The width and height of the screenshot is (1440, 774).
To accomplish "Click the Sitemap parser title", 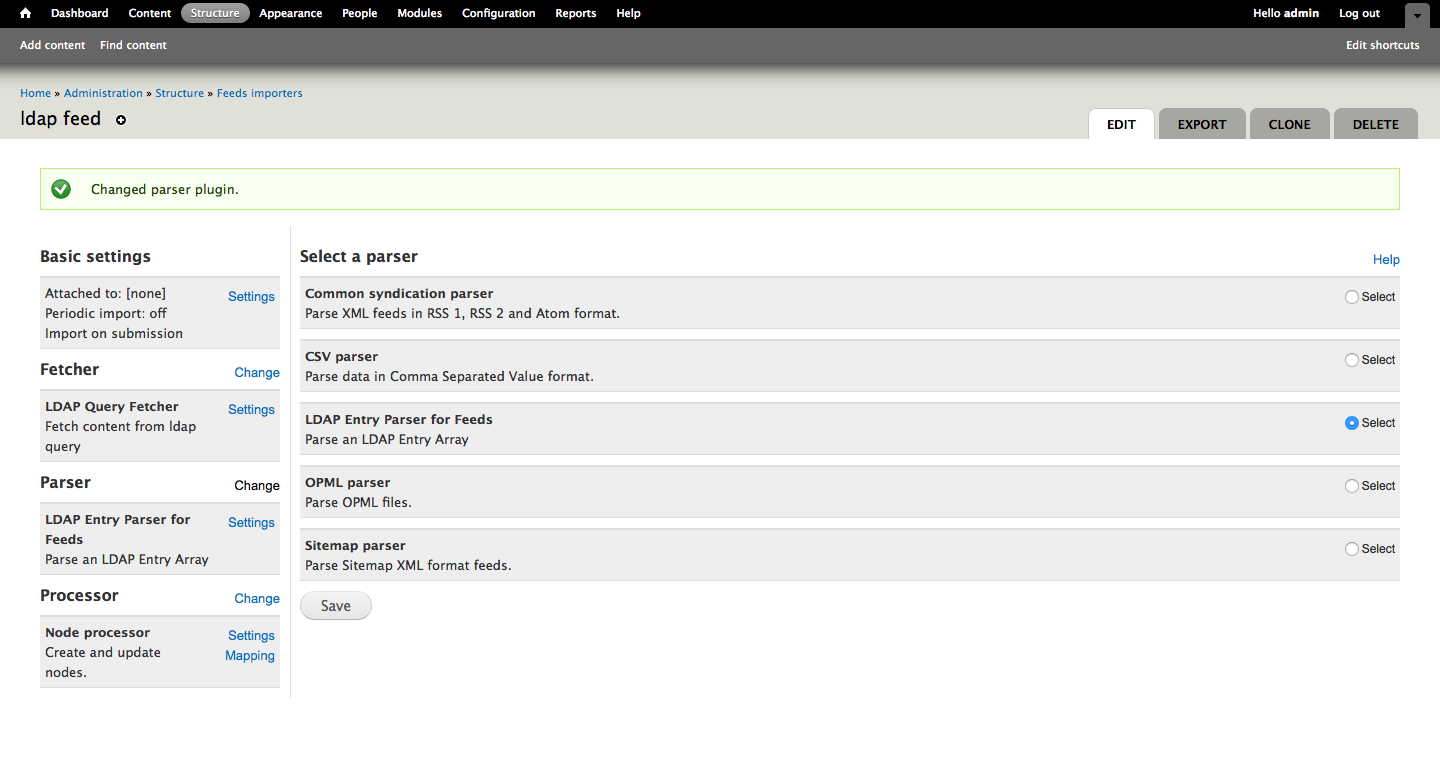I will point(355,546).
